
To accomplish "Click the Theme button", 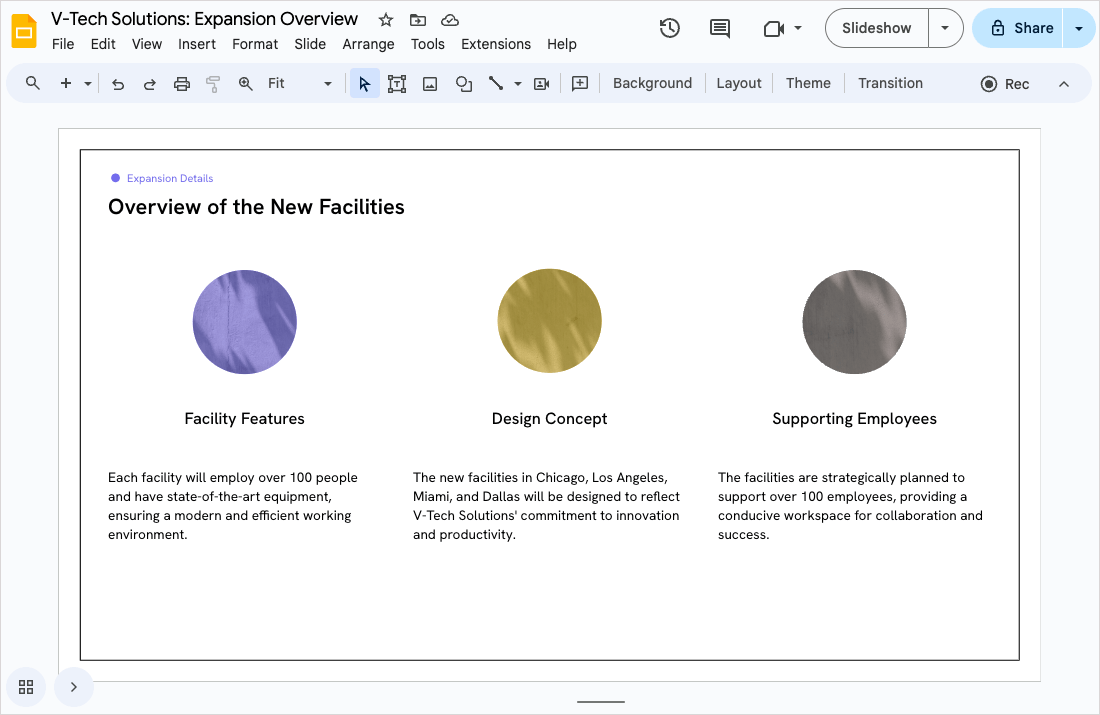I will tap(808, 83).
